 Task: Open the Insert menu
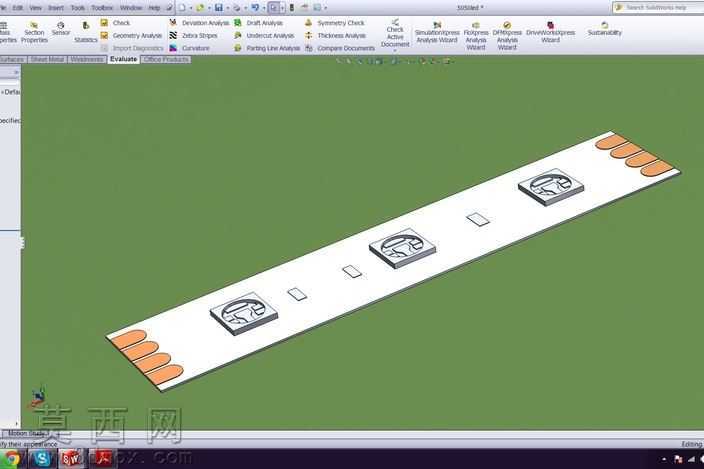click(56, 8)
